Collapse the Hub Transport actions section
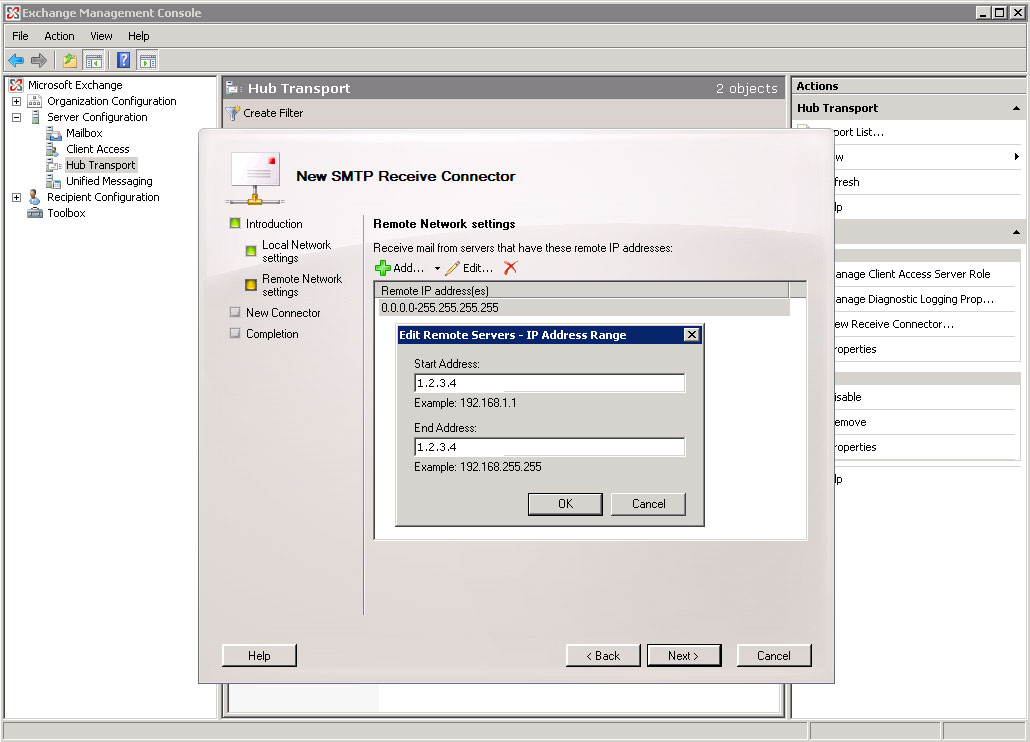This screenshot has width=1030, height=742. (1016, 108)
